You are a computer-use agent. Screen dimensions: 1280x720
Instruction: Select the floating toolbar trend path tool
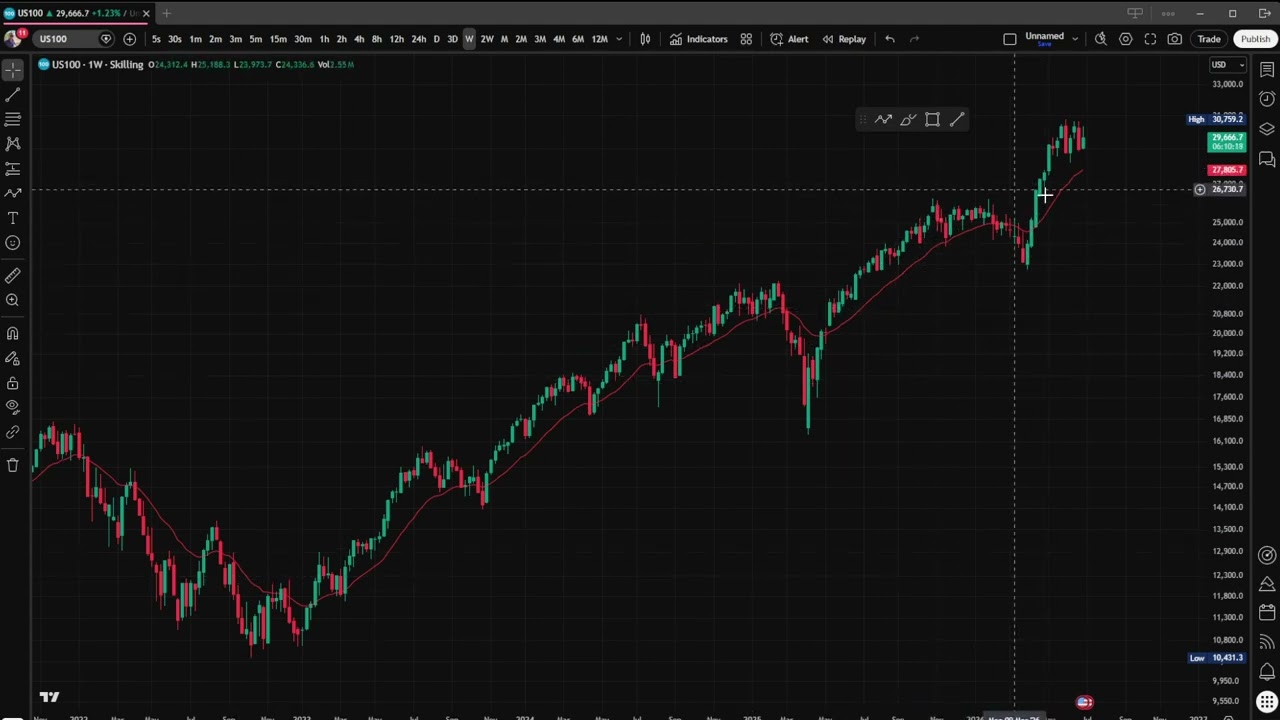(883, 120)
